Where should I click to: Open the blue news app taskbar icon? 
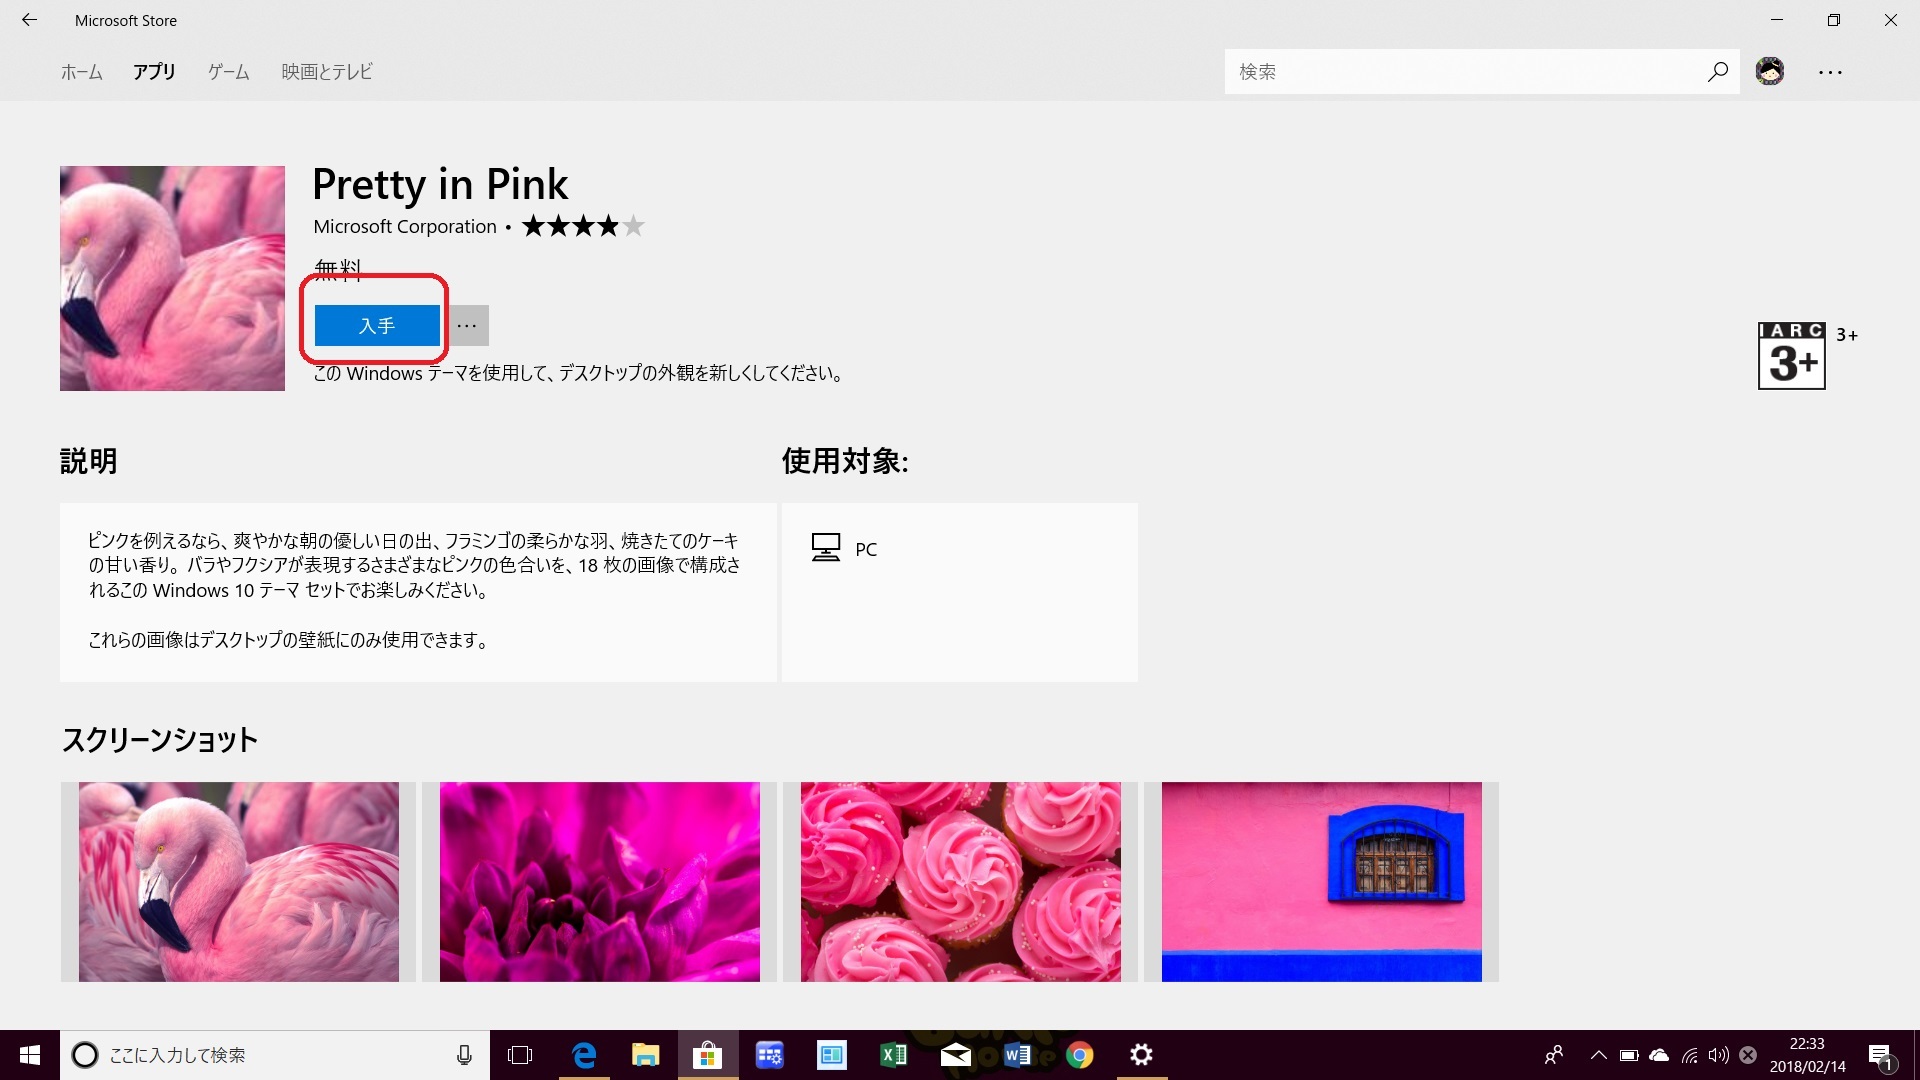831,1055
